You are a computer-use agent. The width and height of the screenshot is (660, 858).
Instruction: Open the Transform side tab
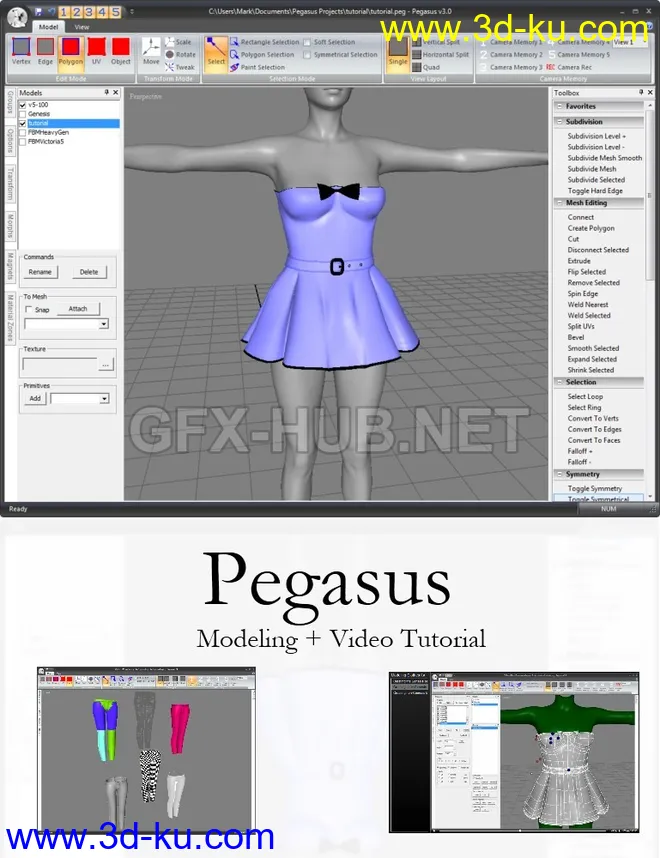[10, 184]
